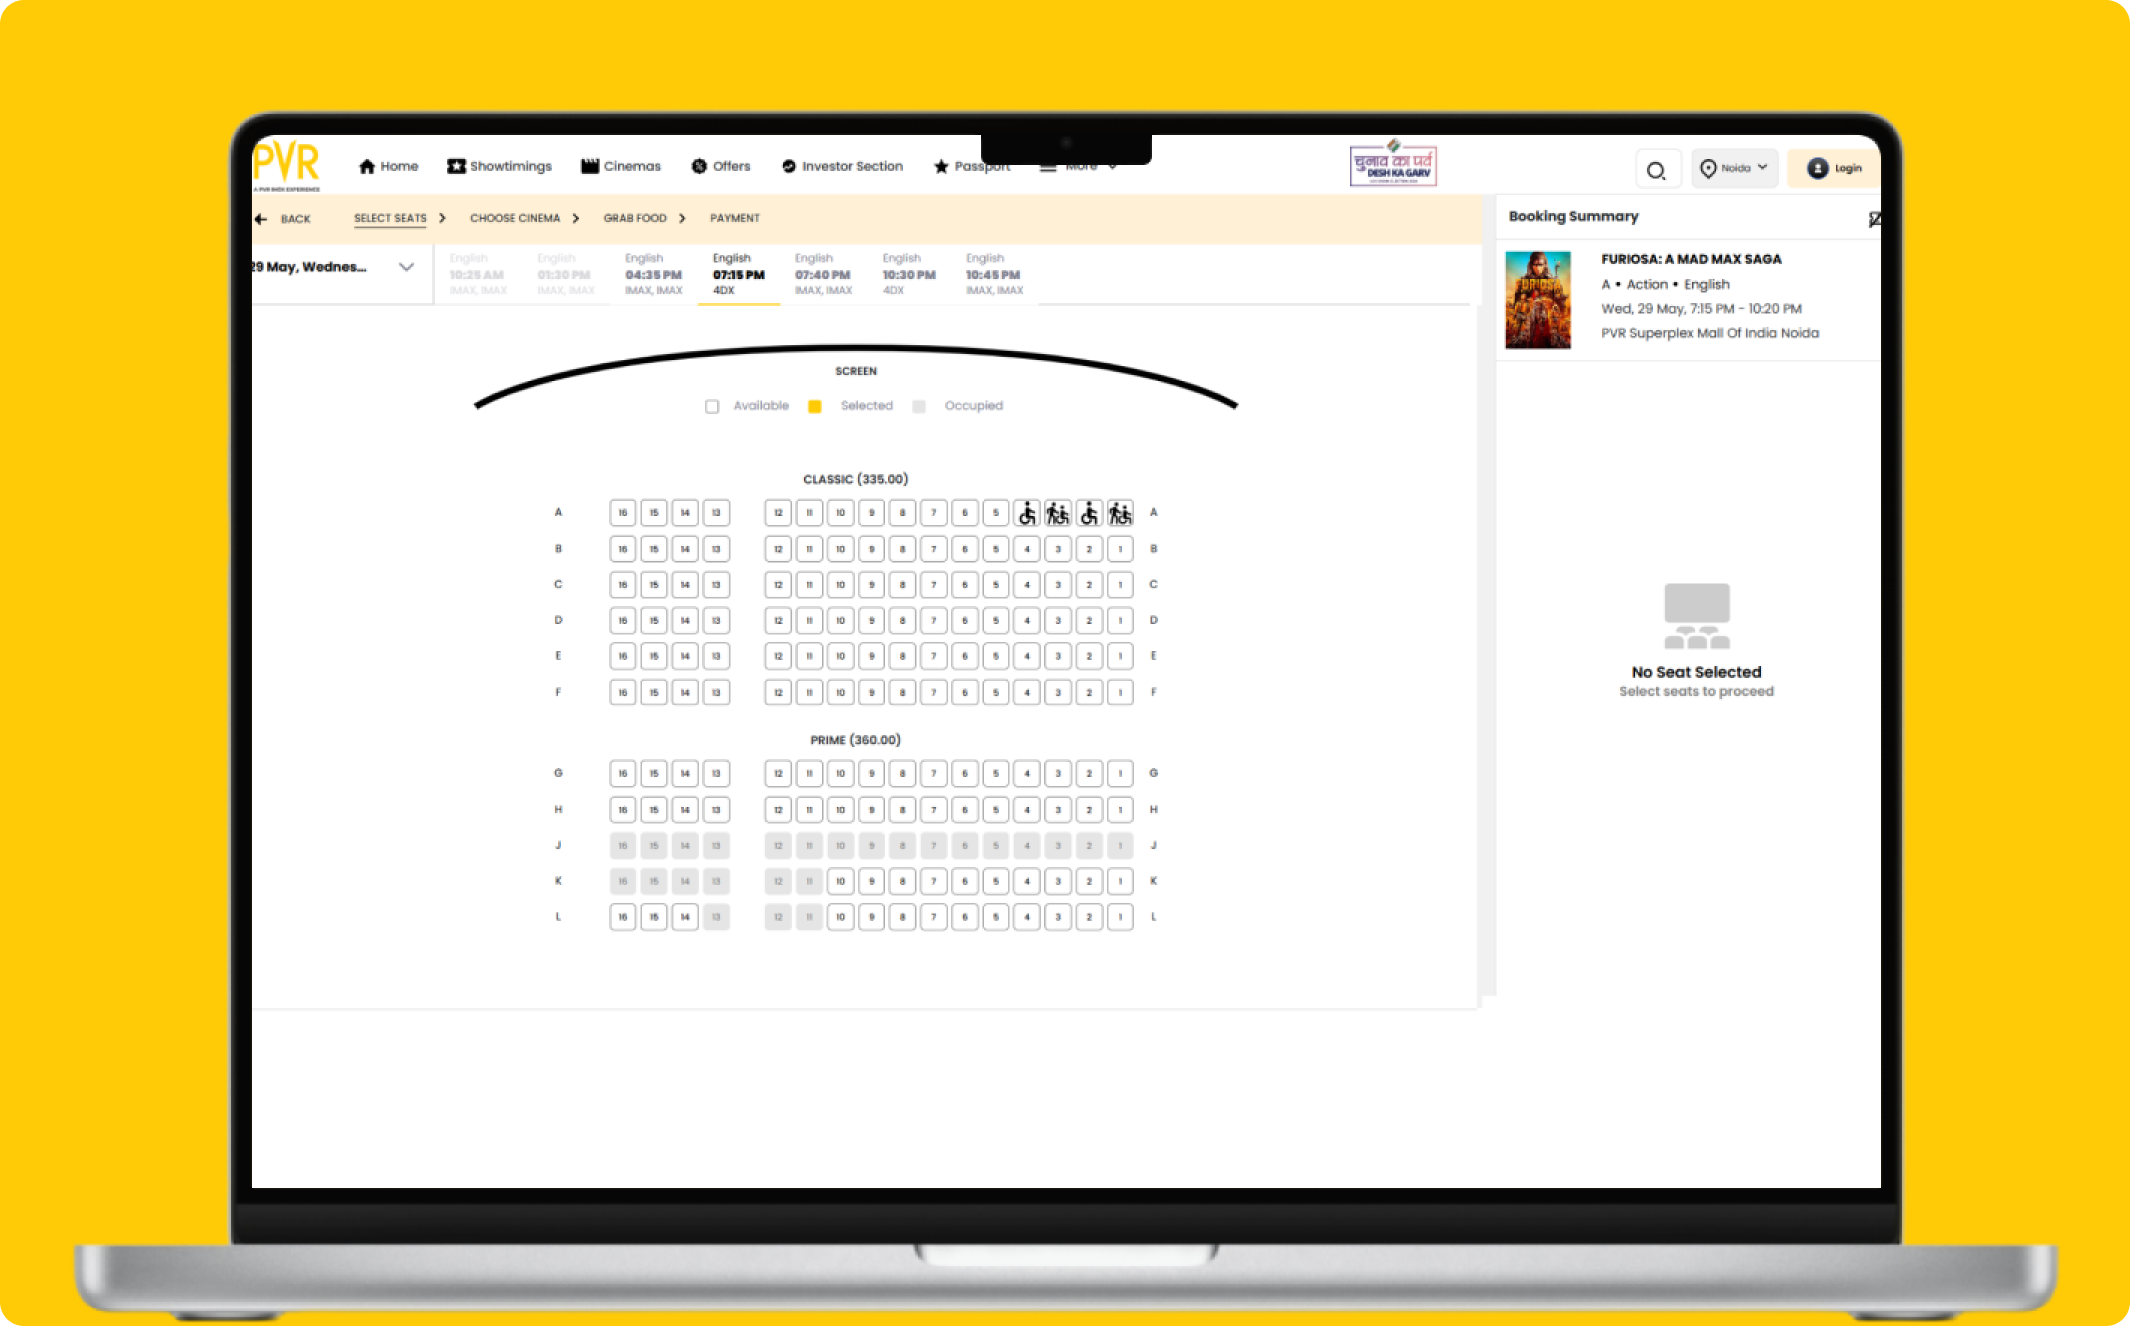2130x1326 pixels.
Task: Click the Available legend swatch
Action: coord(712,406)
